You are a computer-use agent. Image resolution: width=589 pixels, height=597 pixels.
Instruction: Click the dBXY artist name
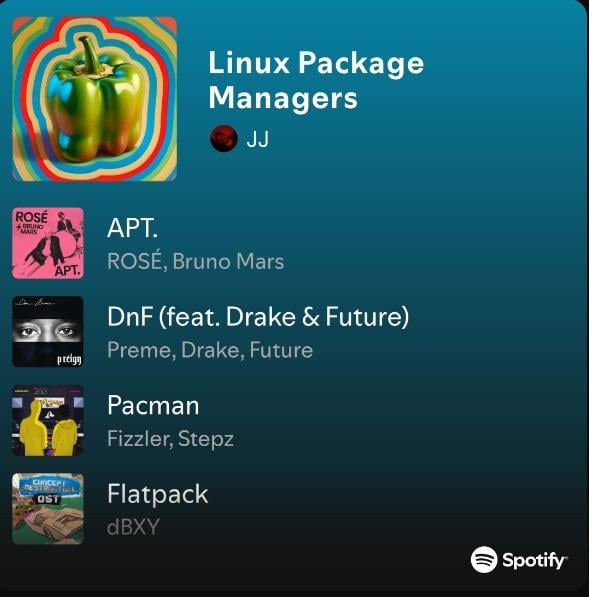[x=133, y=527]
